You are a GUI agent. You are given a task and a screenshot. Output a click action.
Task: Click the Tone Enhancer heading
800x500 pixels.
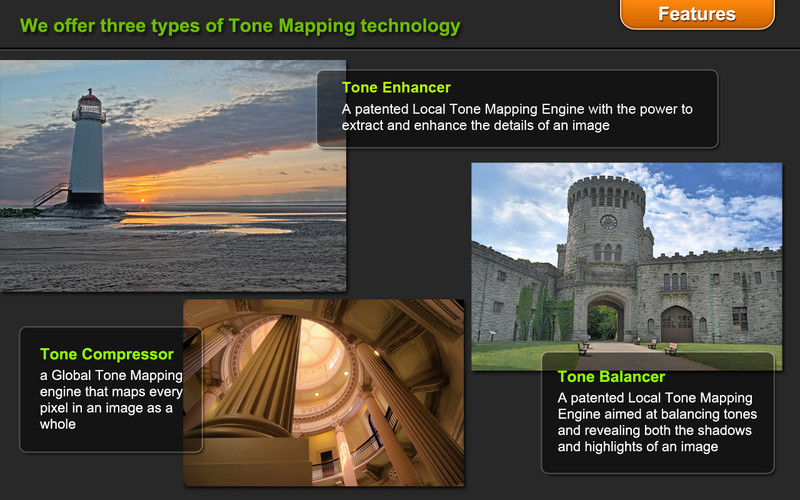(x=396, y=87)
